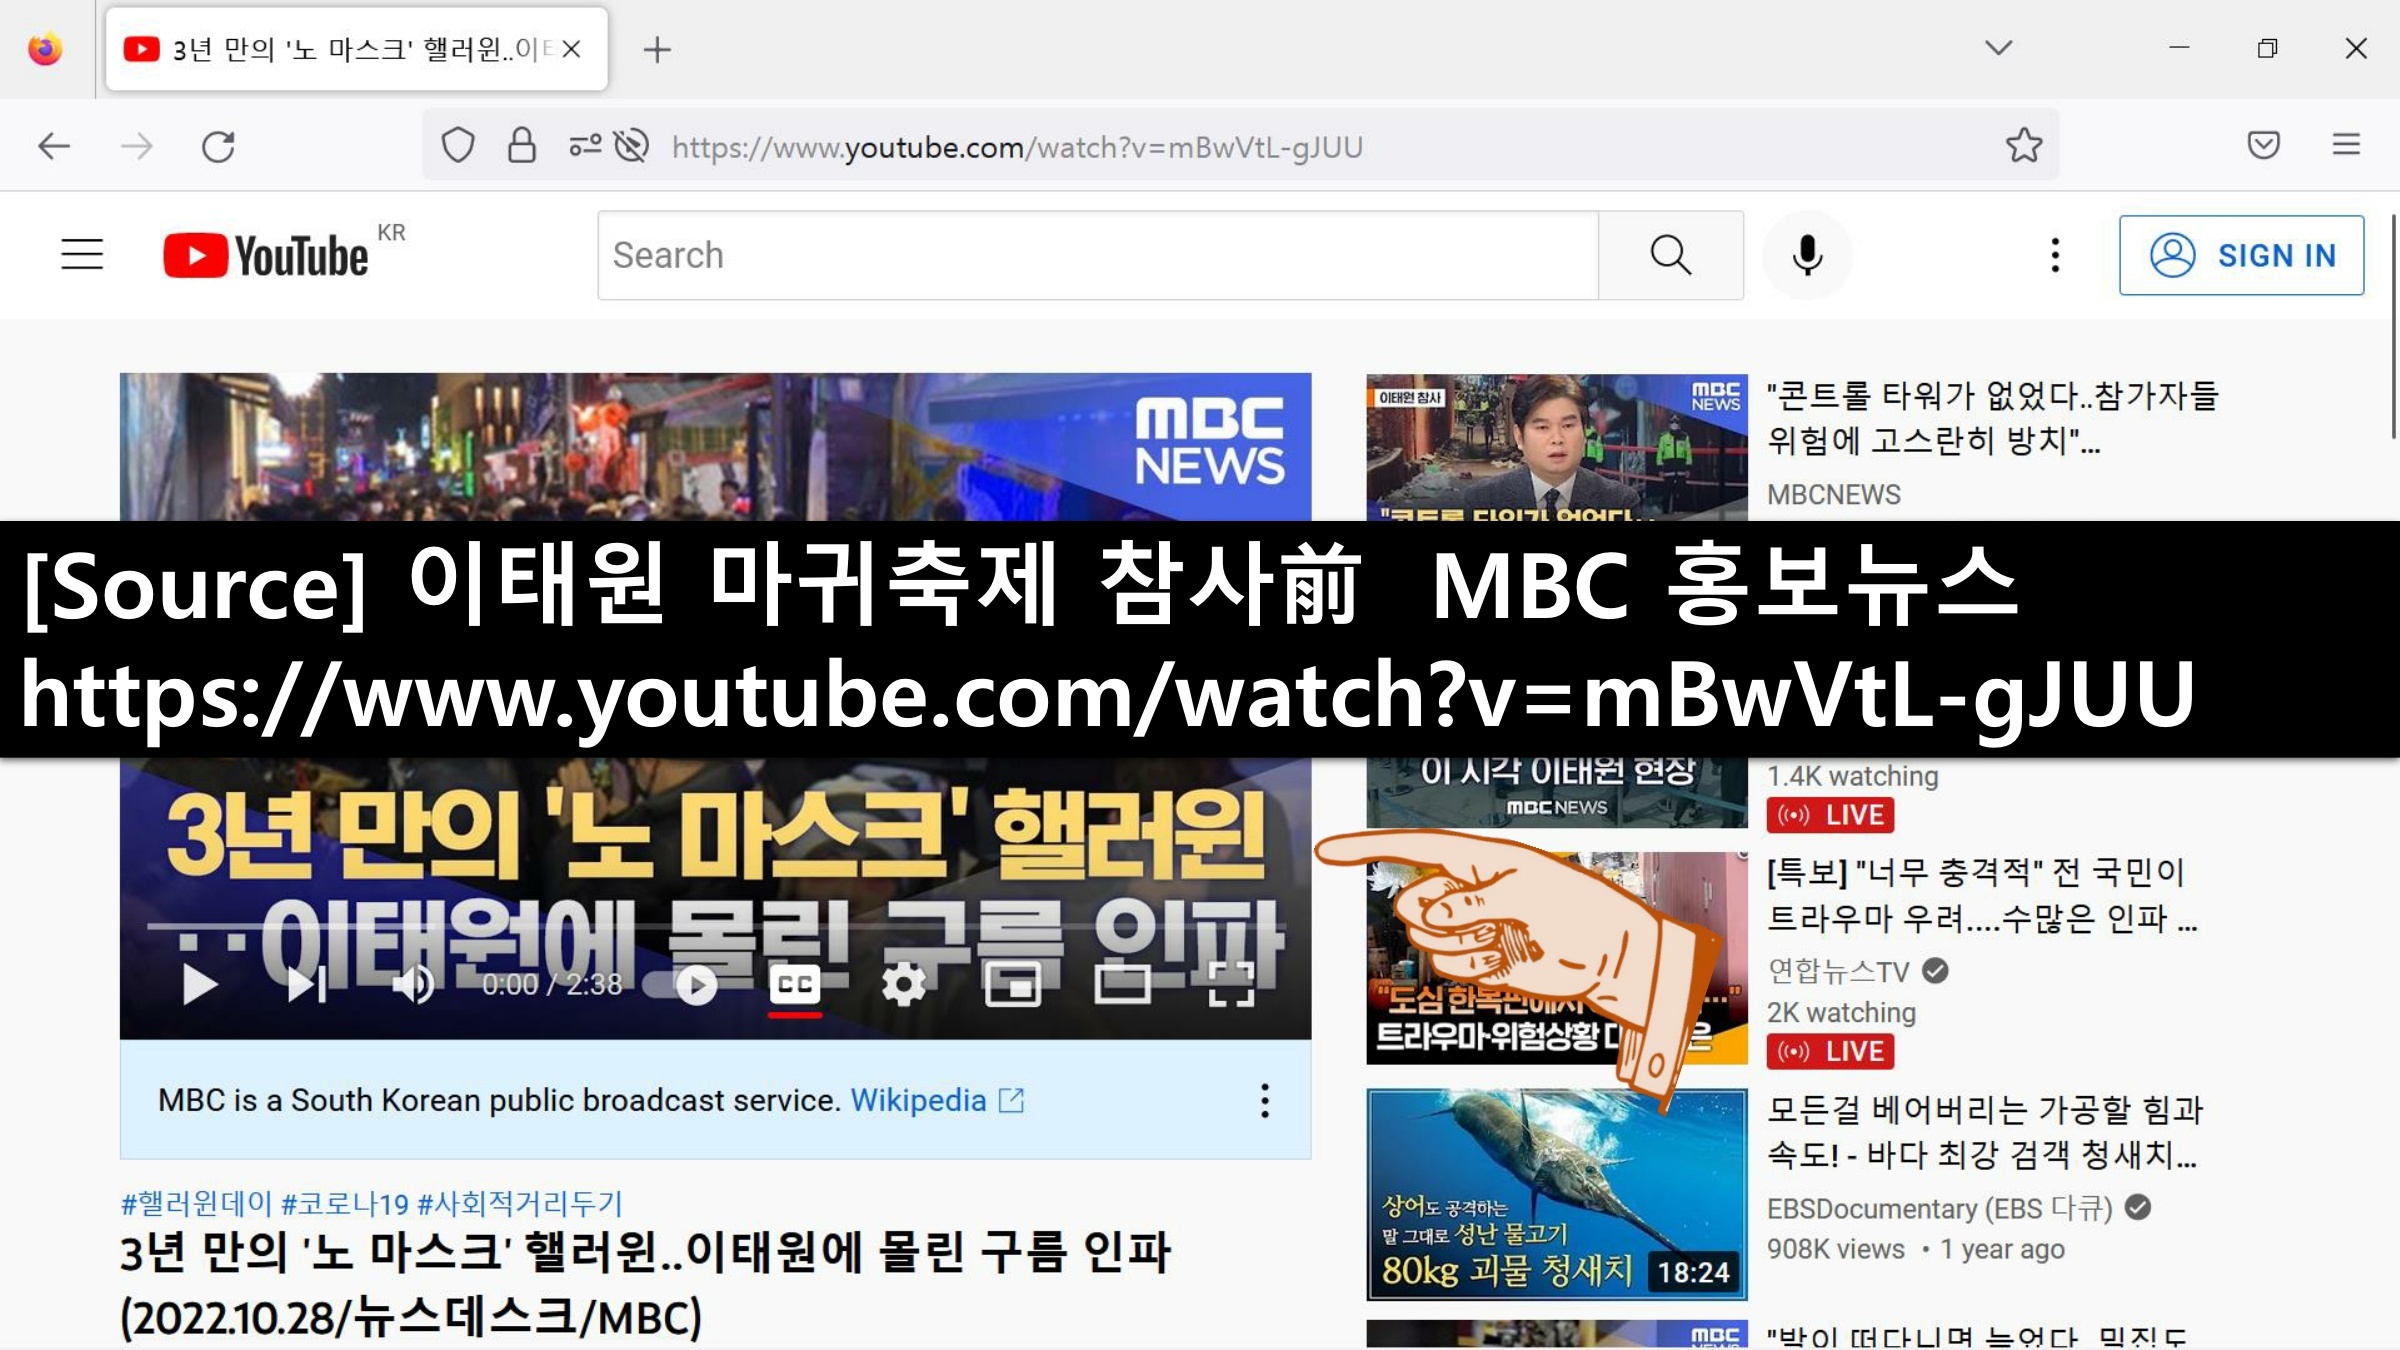Enter fullscreen mode in player
The height and width of the screenshot is (1350, 2400).
click(x=1231, y=985)
